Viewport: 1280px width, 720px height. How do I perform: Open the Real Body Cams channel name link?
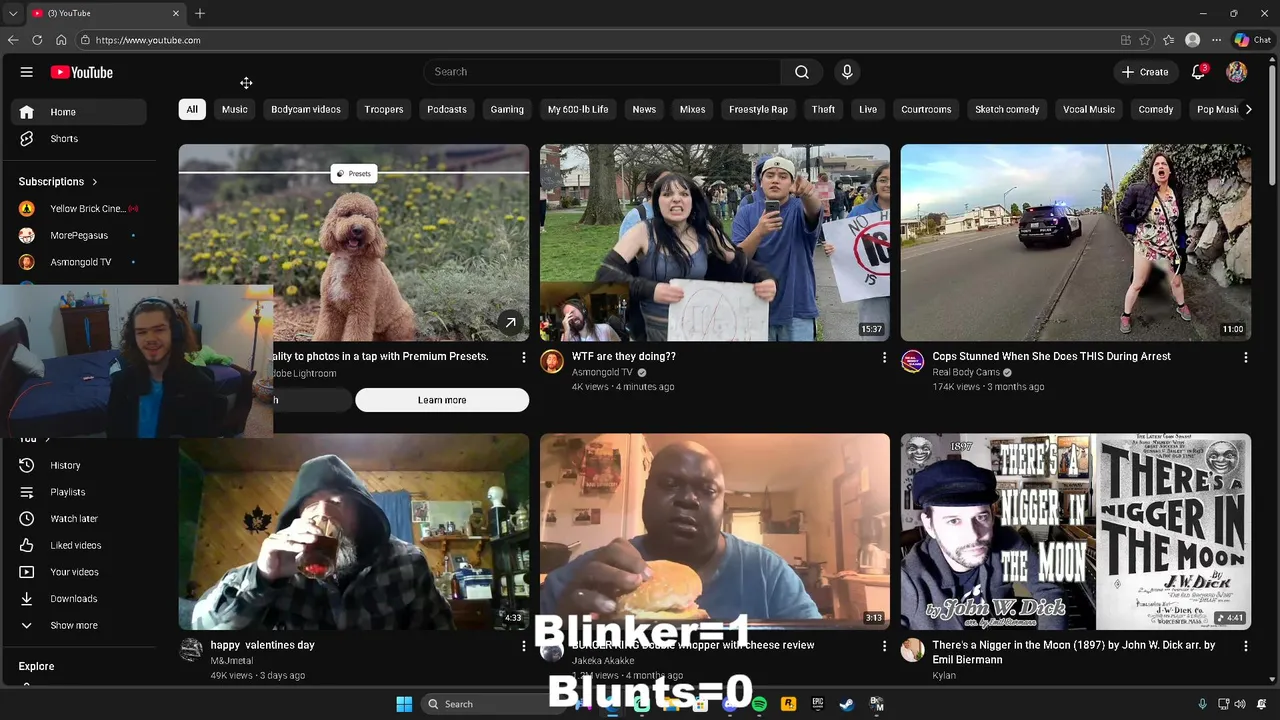point(966,372)
